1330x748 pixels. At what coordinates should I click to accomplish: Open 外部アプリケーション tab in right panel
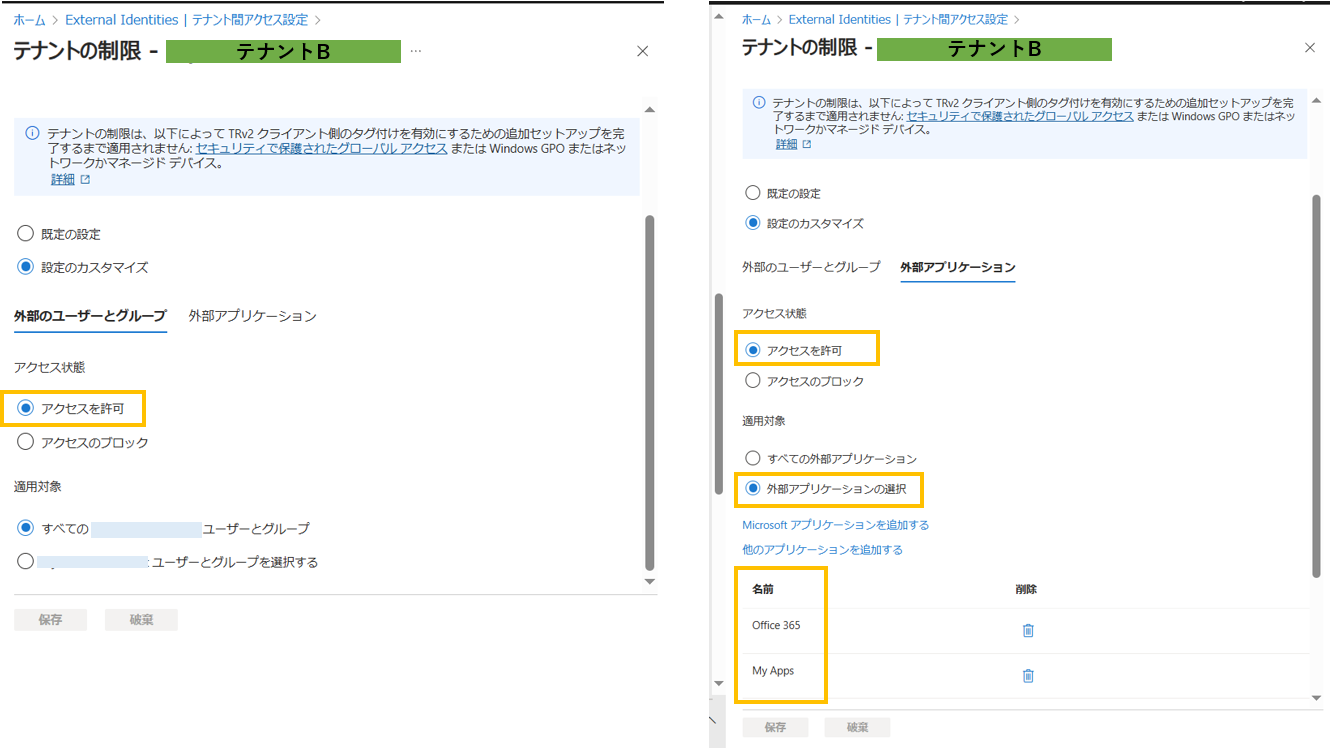(958, 267)
